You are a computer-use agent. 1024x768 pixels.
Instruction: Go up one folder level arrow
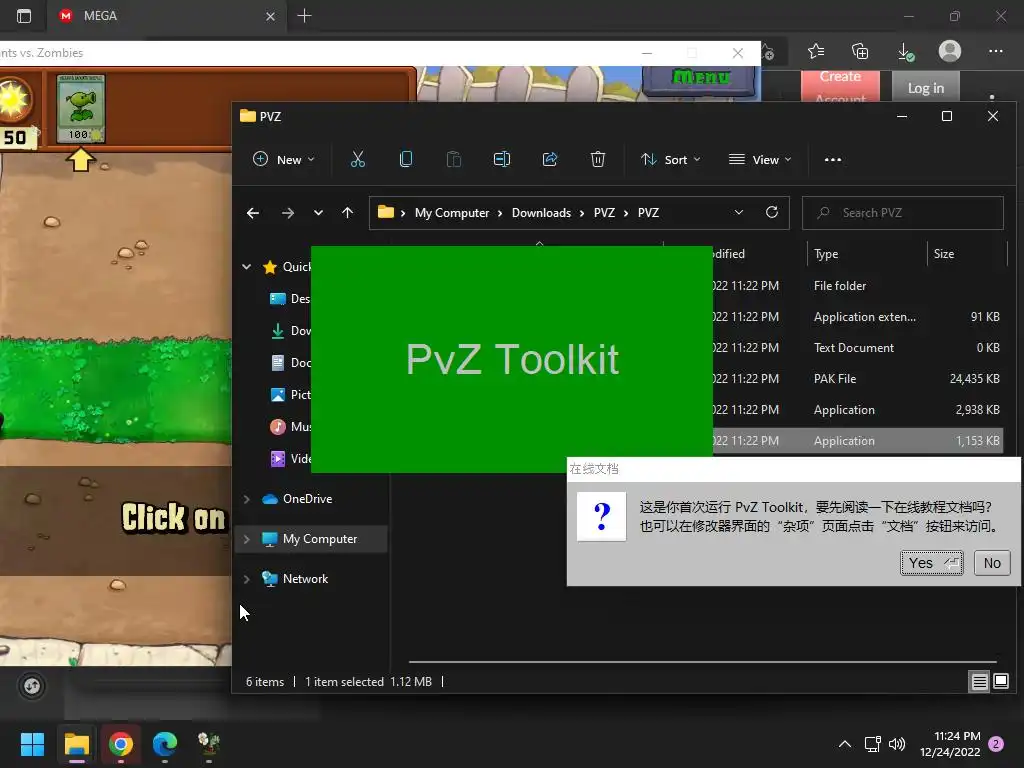(347, 213)
